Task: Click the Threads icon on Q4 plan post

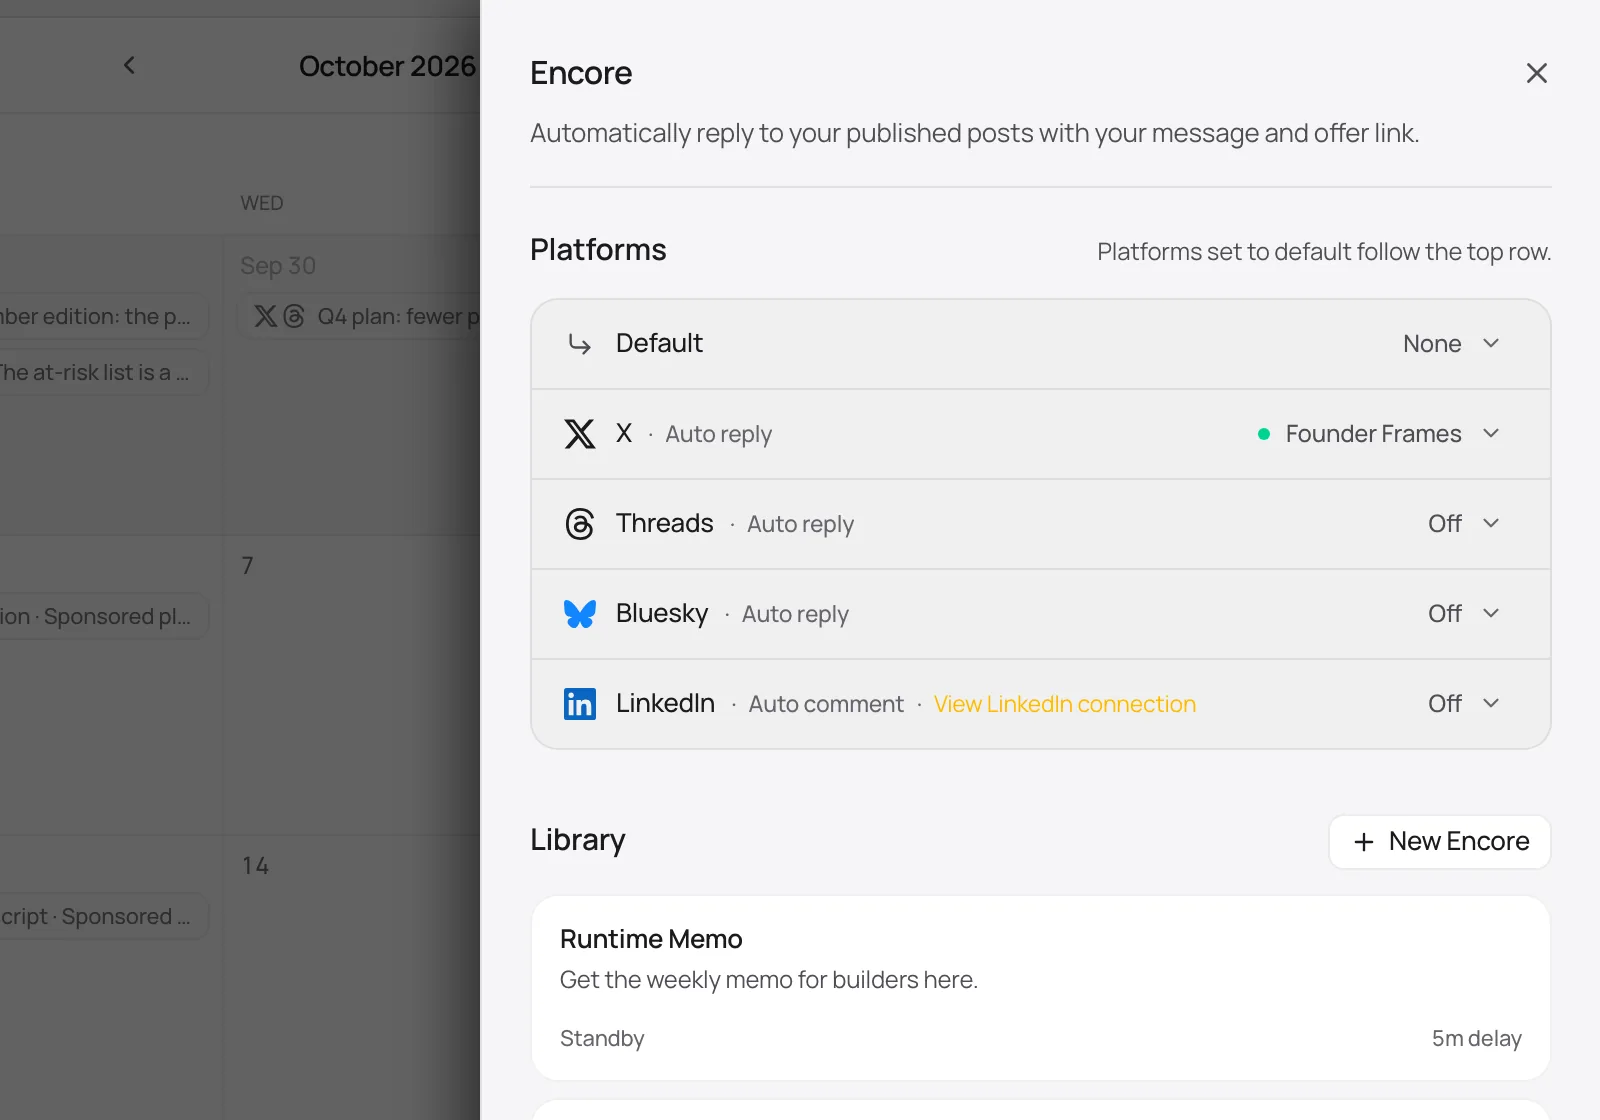Action: coord(294,316)
